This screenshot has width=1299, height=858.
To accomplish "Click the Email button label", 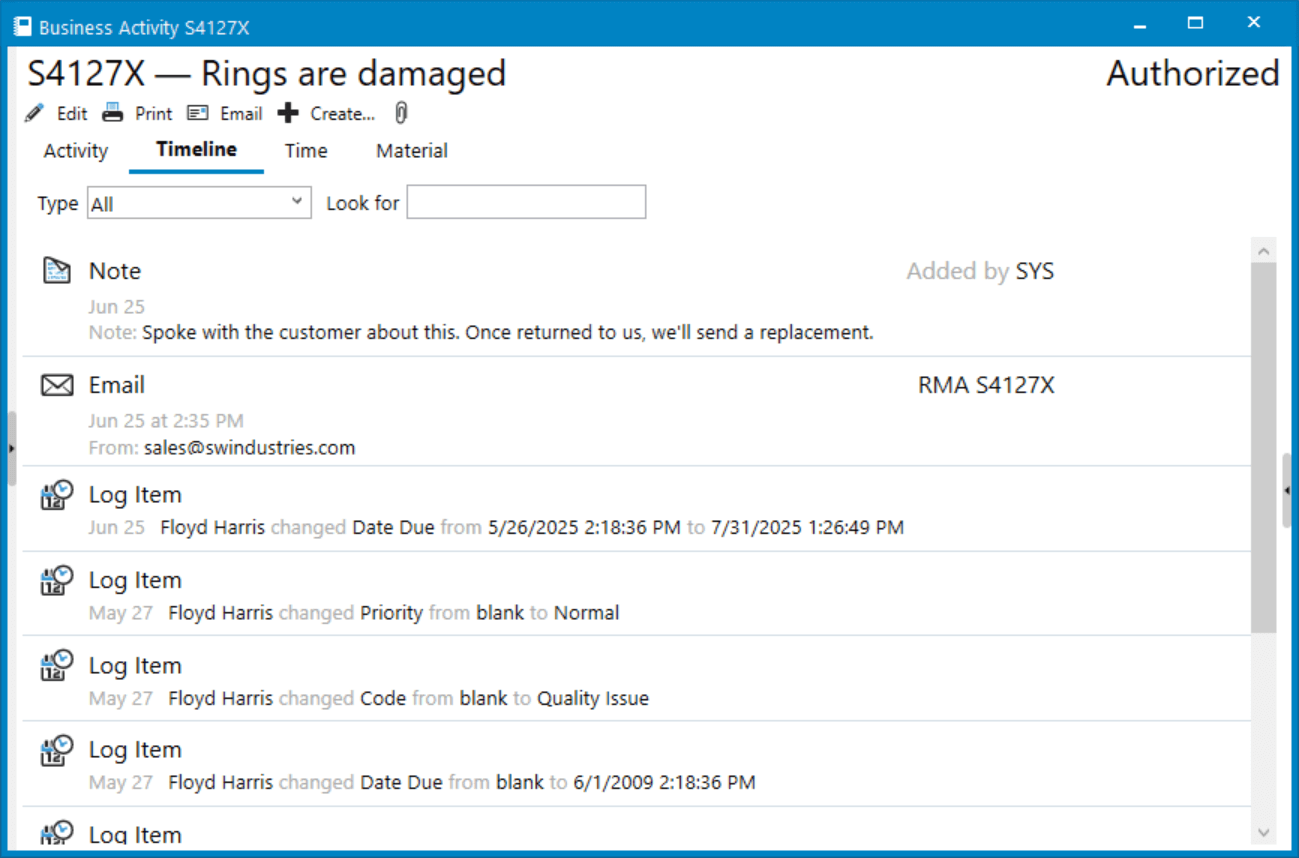I will (x=241, y=114).
